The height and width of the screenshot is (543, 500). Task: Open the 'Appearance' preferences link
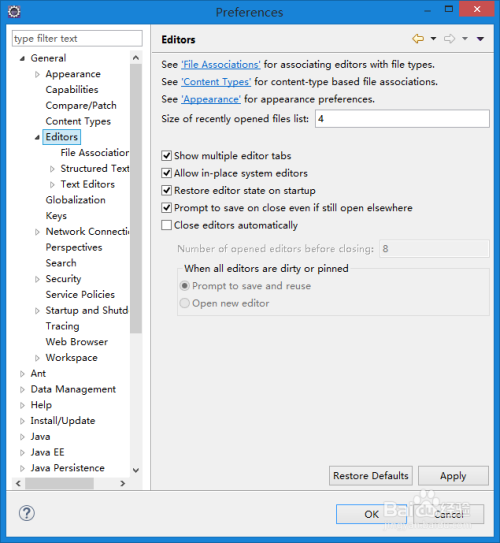(x=211, y=99)
